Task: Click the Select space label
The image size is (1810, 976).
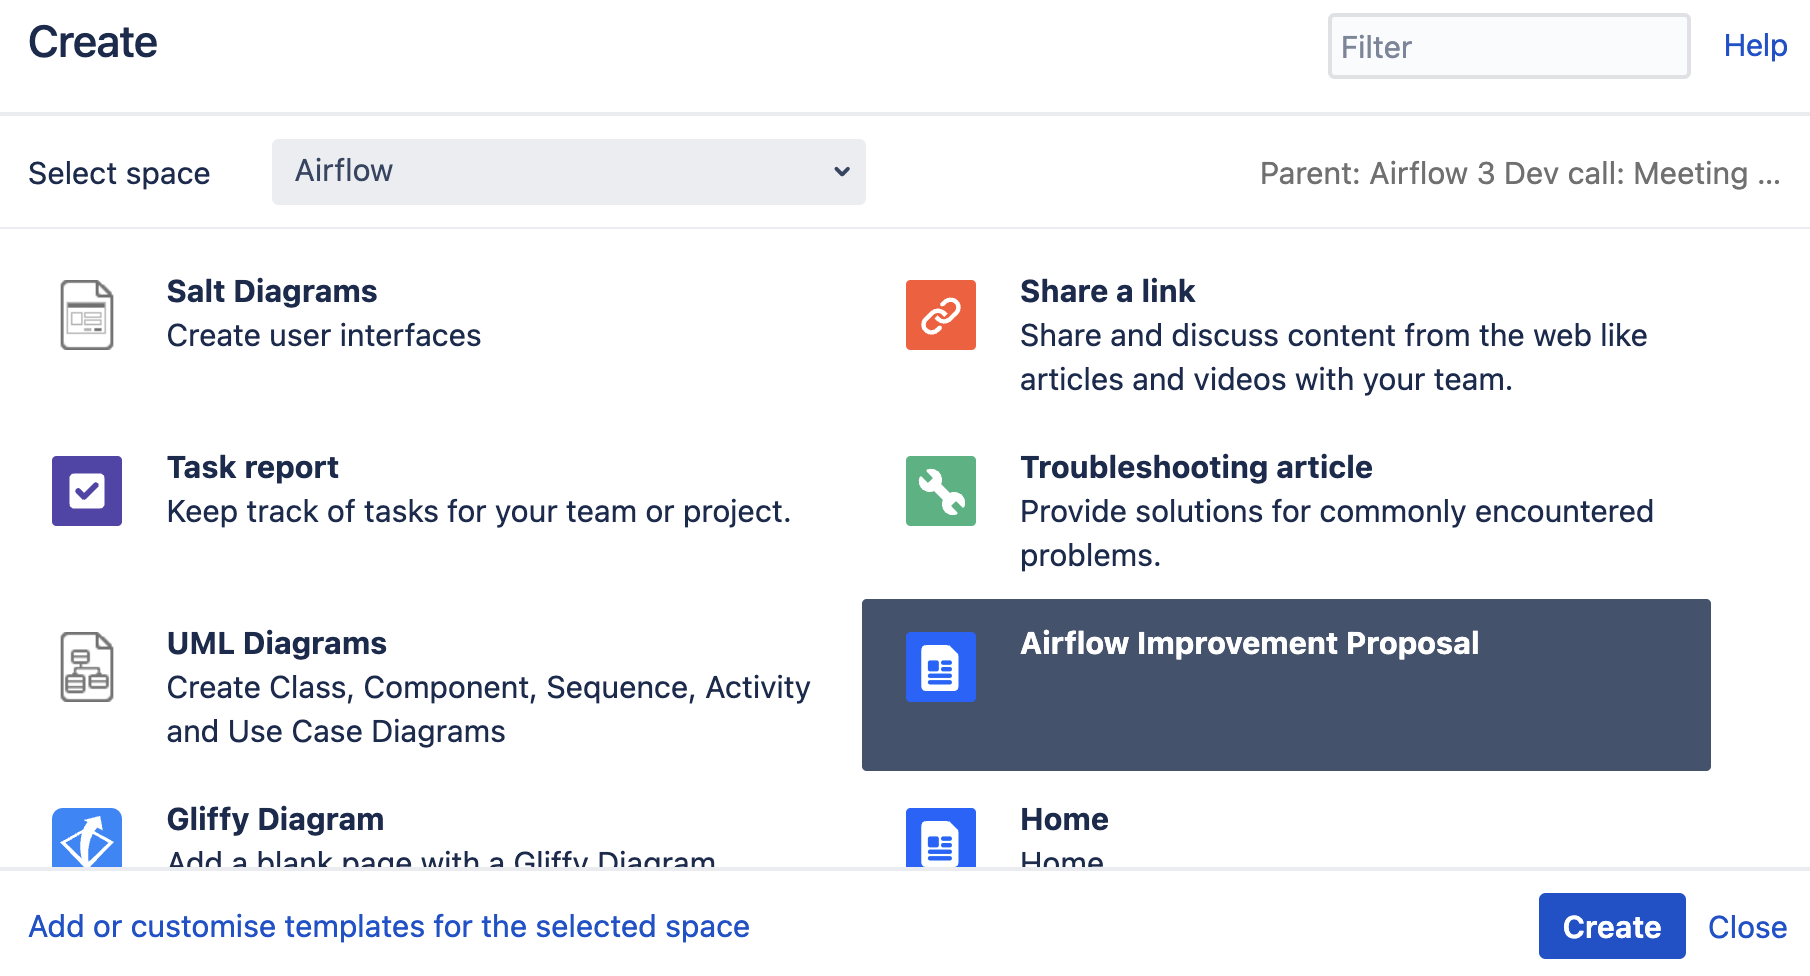Action: [119, 173]
